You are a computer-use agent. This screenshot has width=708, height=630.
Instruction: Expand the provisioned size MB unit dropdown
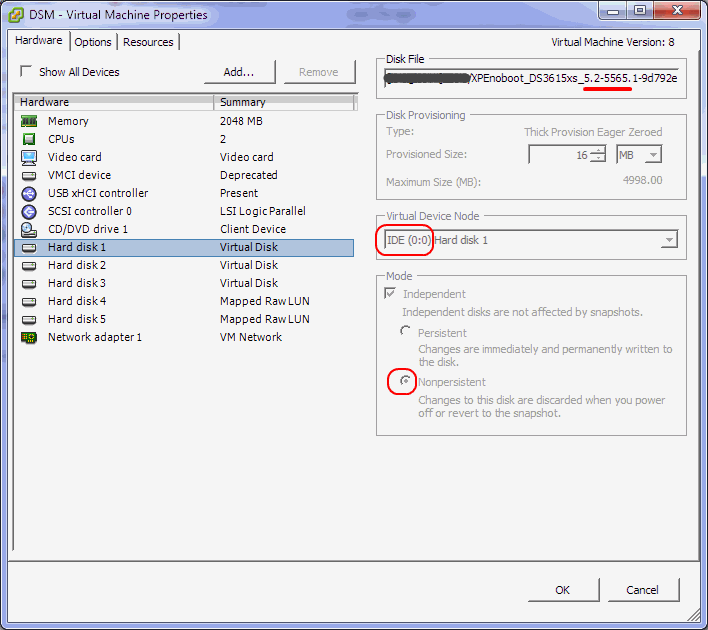pos(653,155)
